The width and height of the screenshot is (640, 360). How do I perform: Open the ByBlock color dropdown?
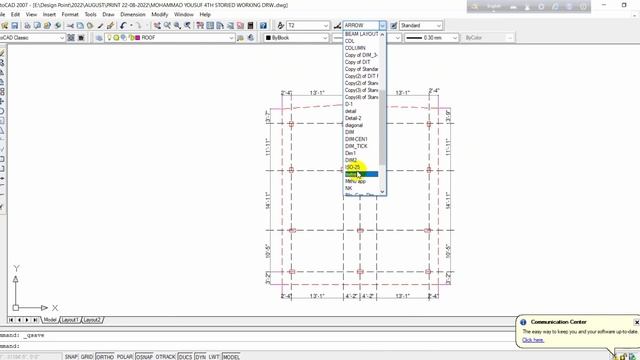click(x=325, y=38)
